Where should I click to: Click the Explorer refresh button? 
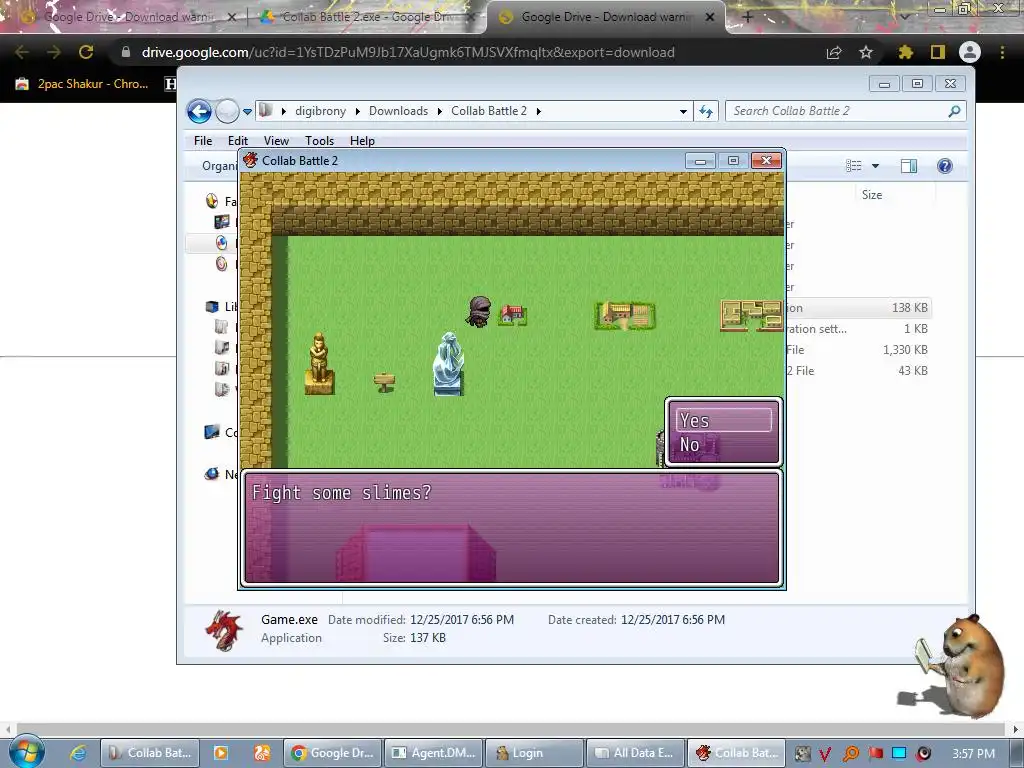(x=706, y=112)
